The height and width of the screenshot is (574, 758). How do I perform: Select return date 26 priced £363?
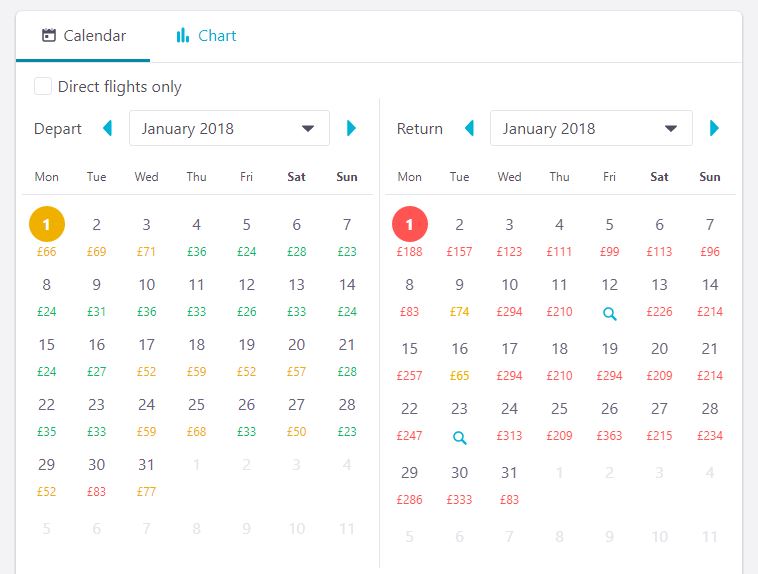click(x=609, y=419)
